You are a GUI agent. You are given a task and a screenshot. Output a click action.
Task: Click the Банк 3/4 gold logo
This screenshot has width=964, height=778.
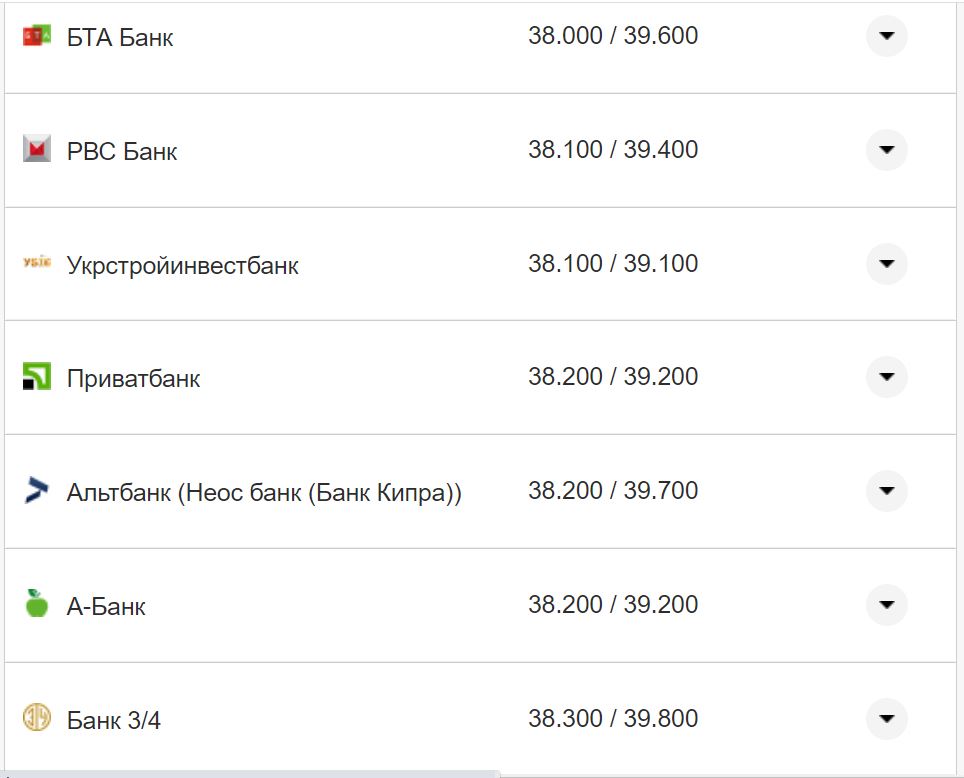(36, 718)
